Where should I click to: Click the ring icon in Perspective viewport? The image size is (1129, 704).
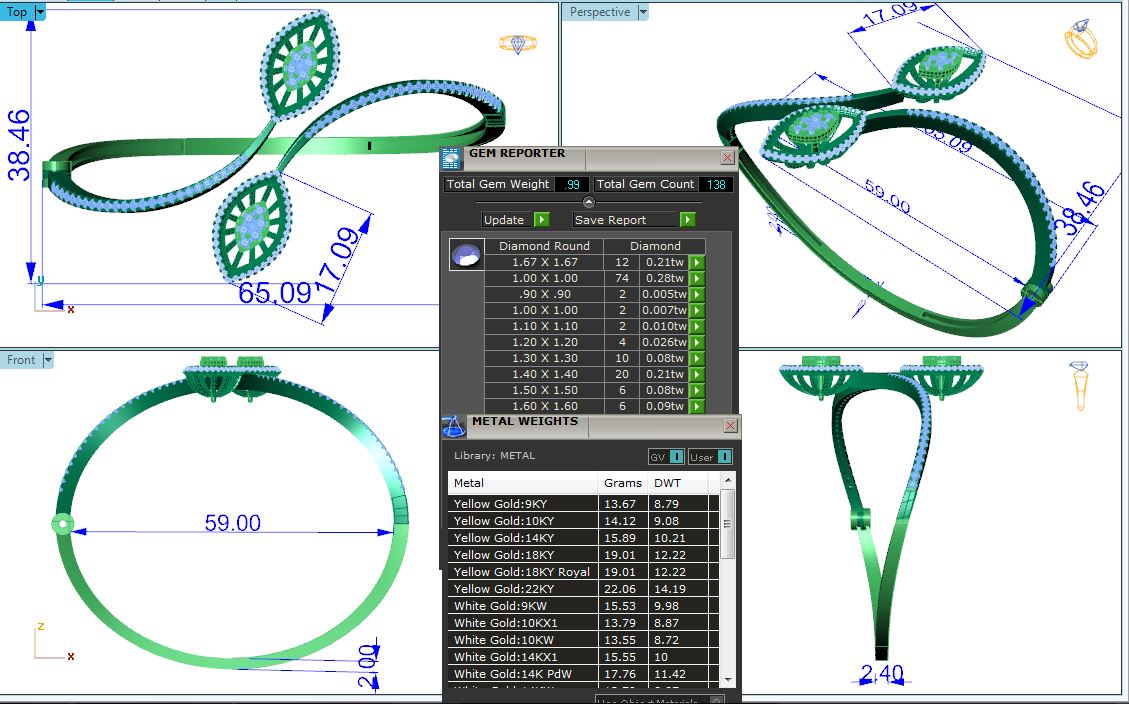[1081, 39]
